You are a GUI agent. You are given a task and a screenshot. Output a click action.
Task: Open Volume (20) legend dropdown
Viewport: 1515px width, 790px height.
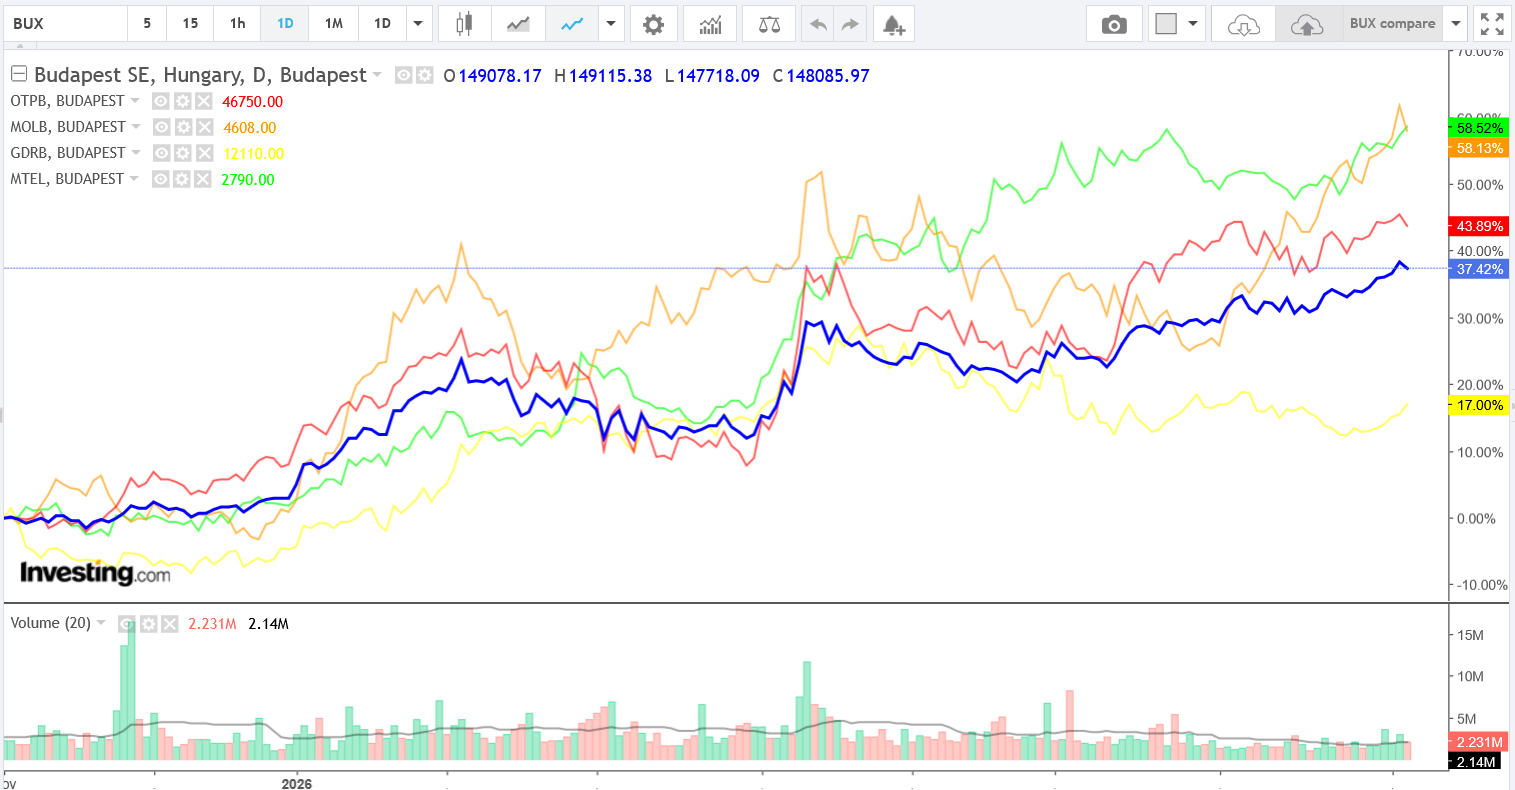pos(101,623)
